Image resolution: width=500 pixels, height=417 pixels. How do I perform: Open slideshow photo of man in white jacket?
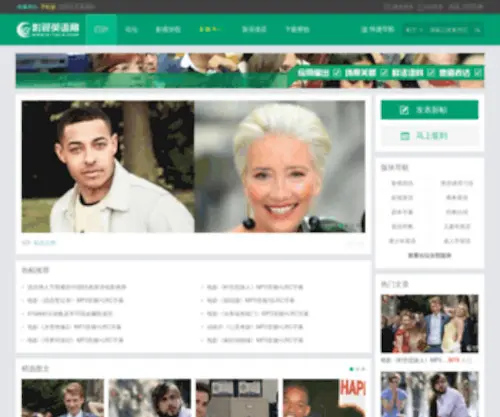tap(108, 167)
